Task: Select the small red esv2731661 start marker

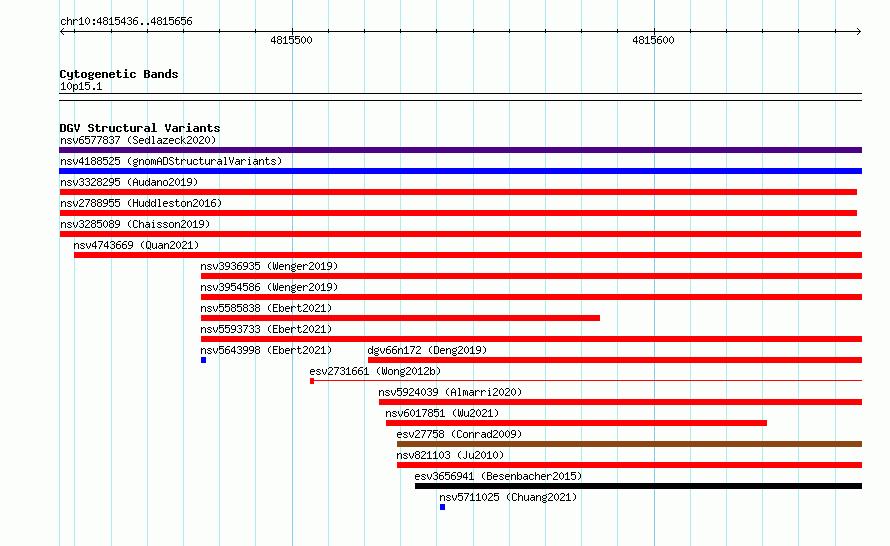Action: click(312, 381)
